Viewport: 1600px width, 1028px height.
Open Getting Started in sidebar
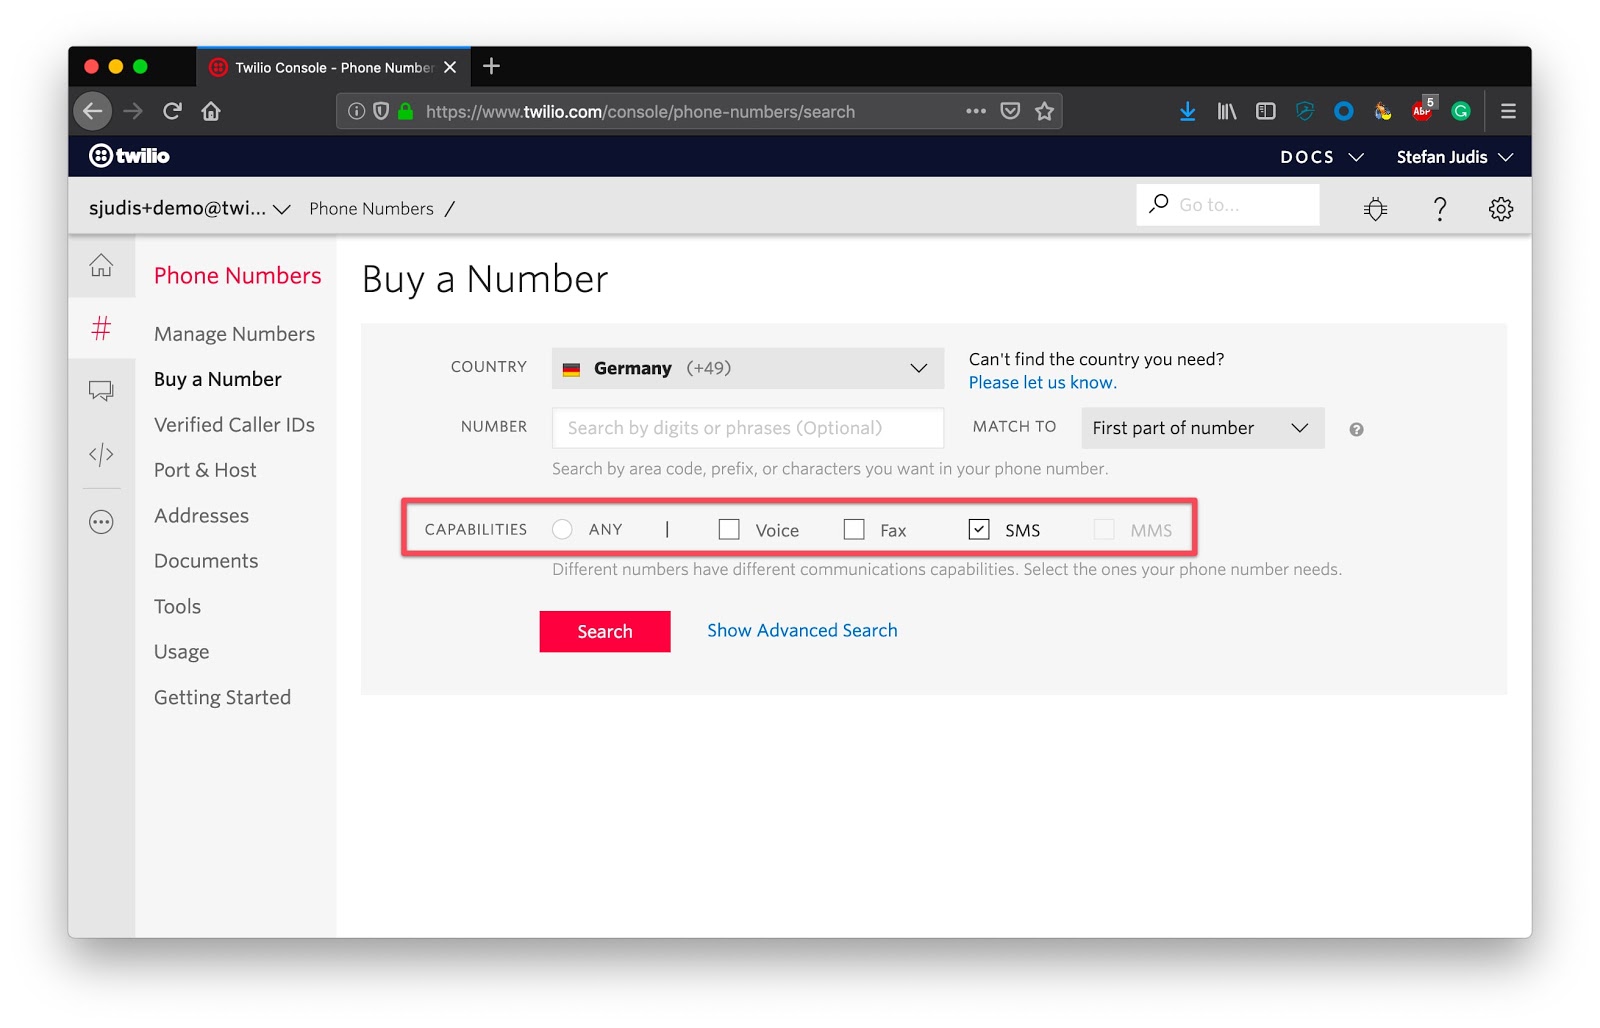click(222, 698)
